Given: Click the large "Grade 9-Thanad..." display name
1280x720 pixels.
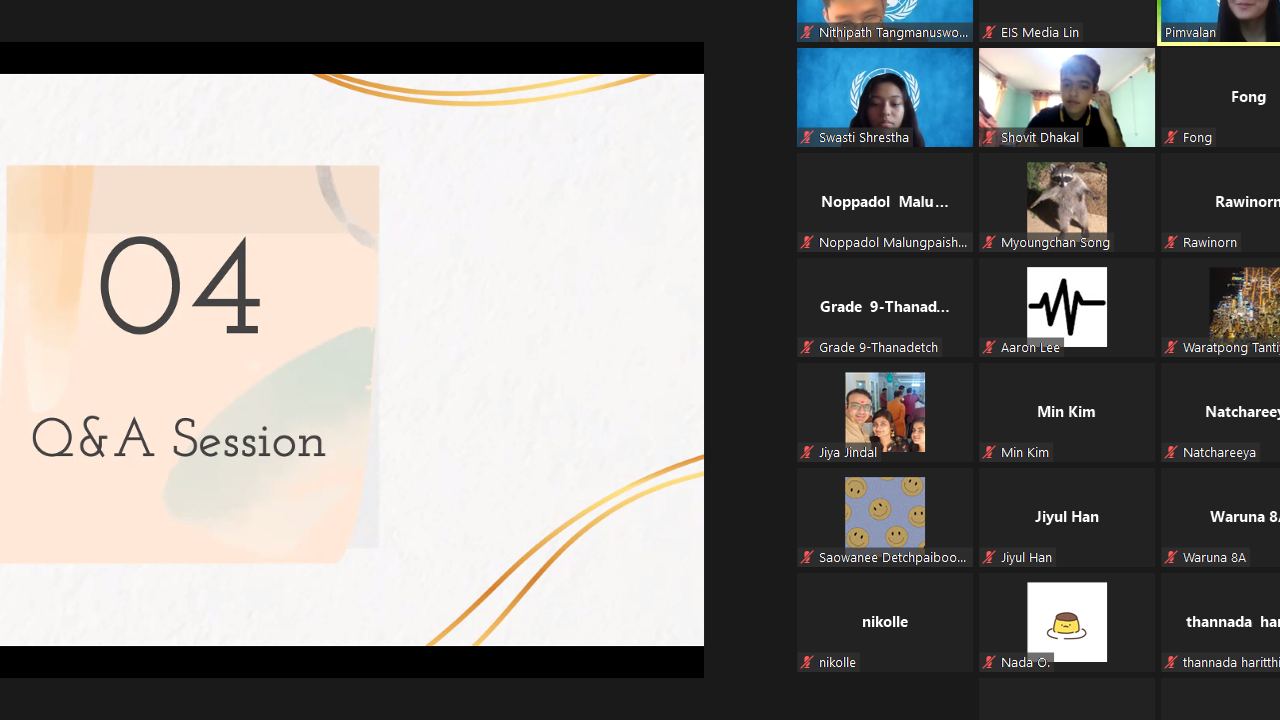Looking at the screenshot, I should point(885,307).
